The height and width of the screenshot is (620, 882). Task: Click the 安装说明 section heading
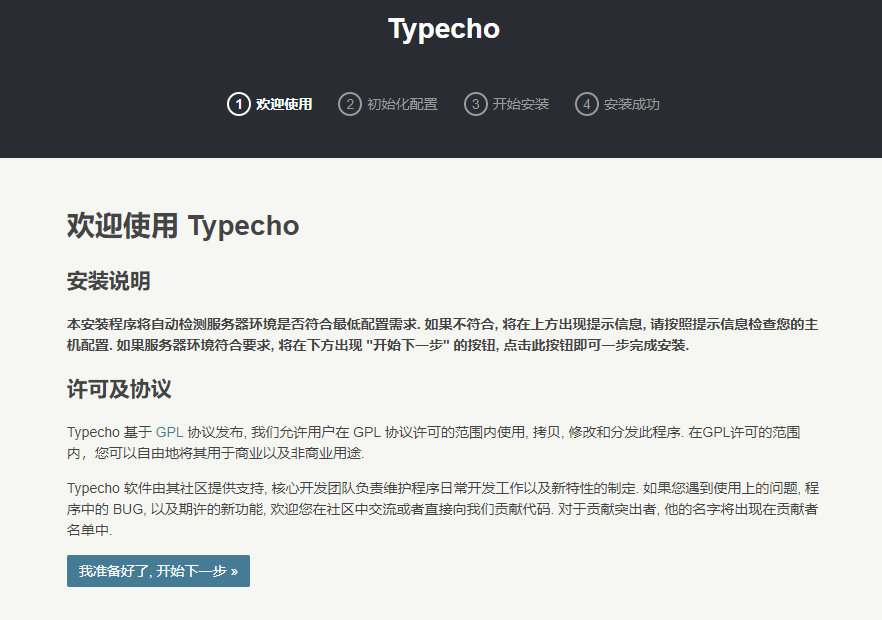pos(108,282)
